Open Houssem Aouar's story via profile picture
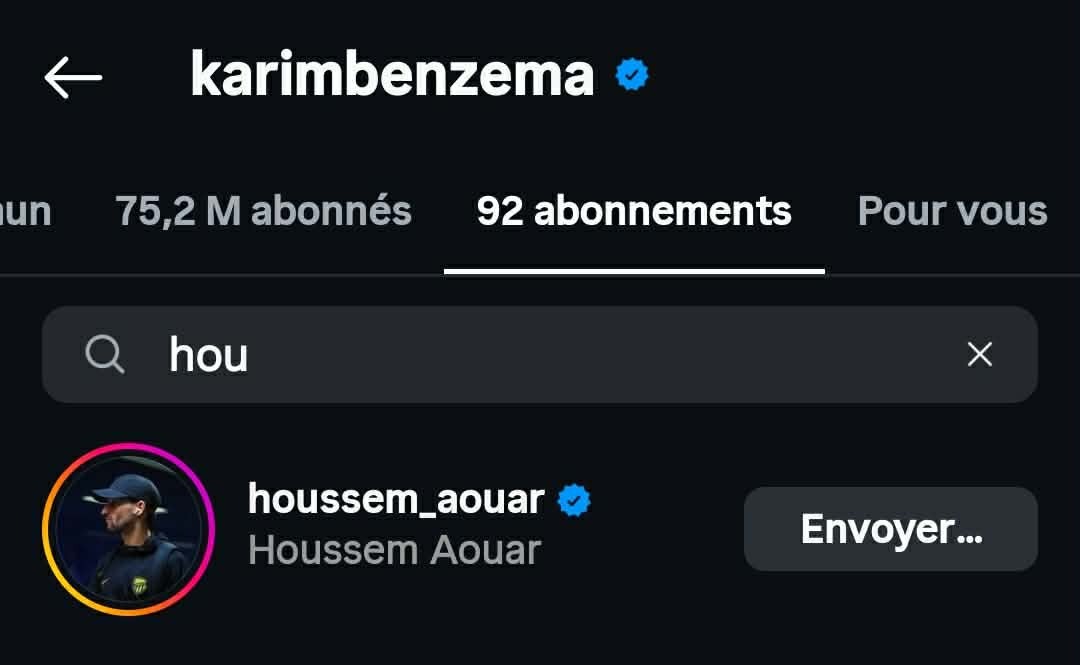The width and height of the screenshot is (1080, 665). (128, 528)
